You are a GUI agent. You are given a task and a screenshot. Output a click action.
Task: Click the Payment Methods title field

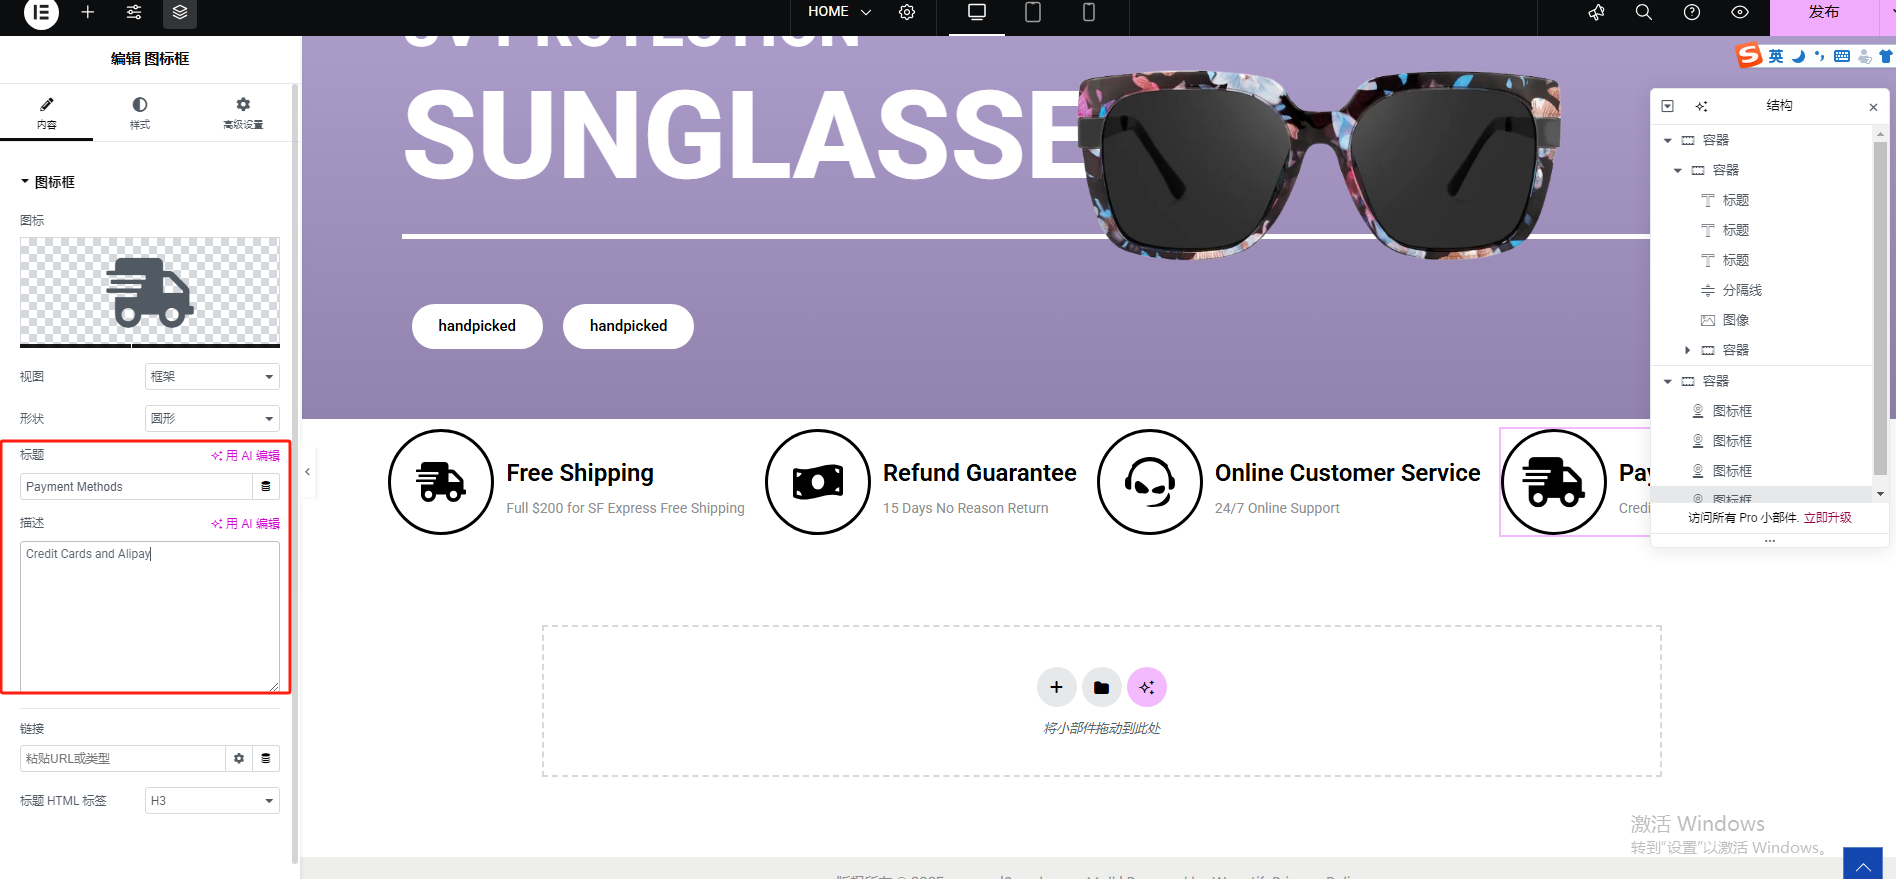click(x=136, y=487)
